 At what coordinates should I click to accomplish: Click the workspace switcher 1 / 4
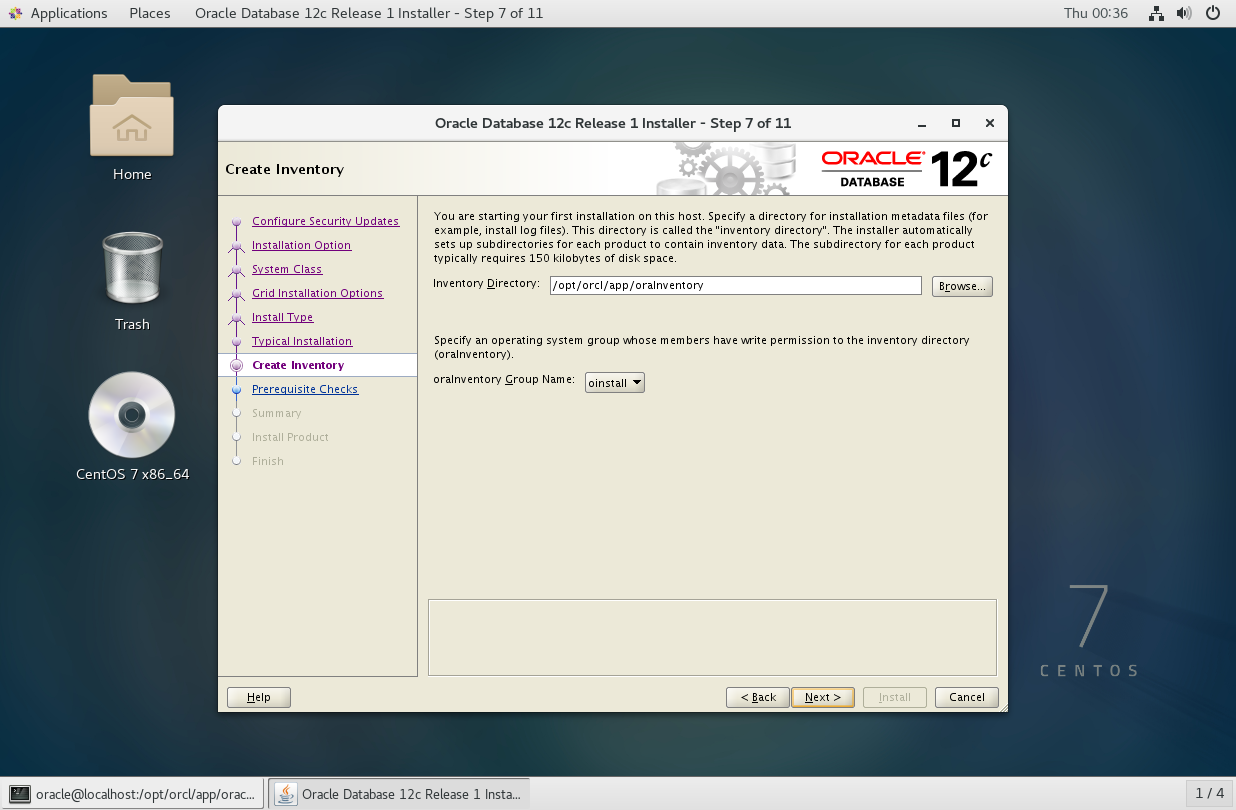1209,793
